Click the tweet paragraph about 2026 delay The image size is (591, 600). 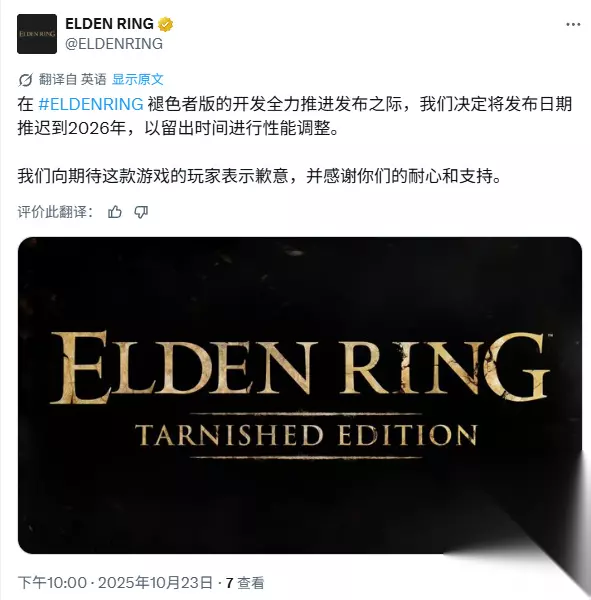[x=295, y=116]
